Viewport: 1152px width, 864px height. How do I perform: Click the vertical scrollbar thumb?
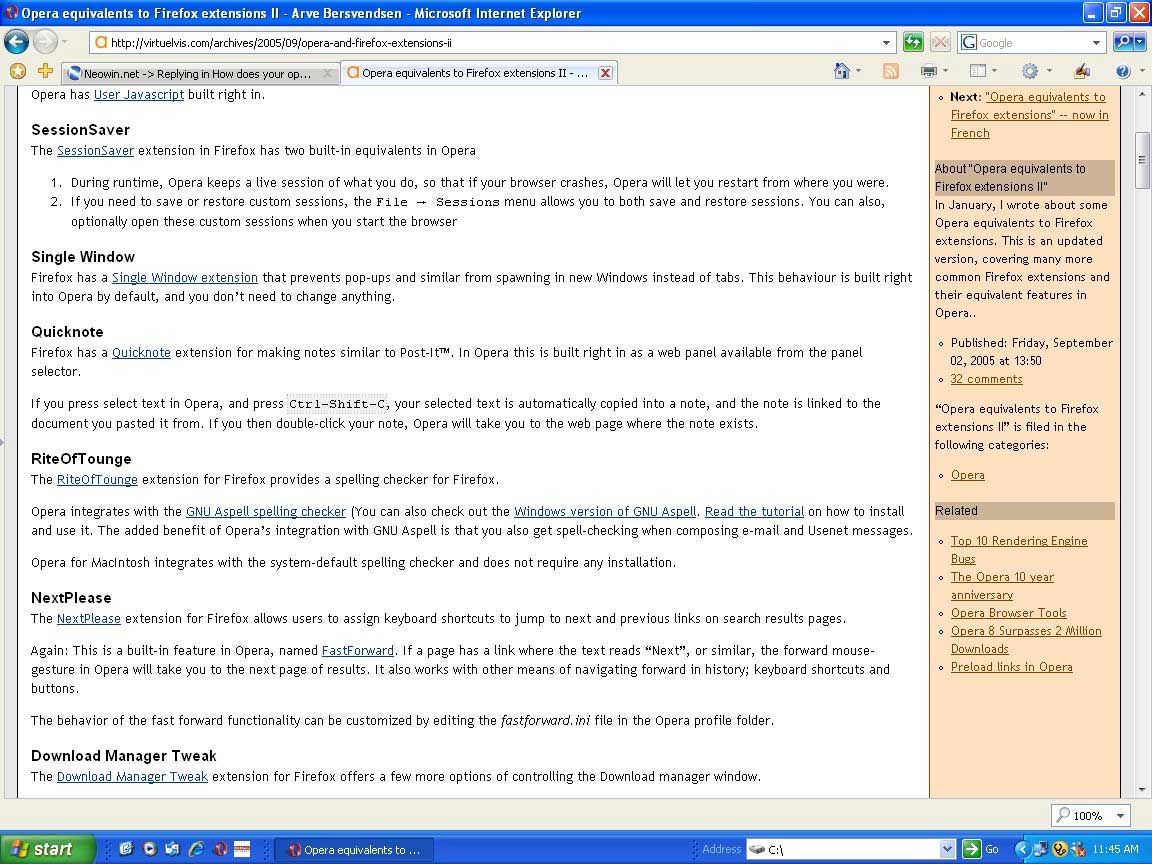pos(1142,159)
